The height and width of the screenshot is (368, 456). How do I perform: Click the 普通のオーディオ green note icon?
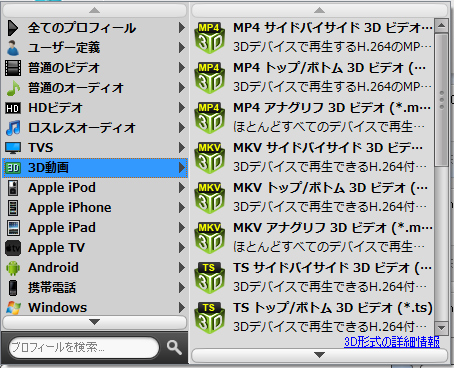pos(13,88)
